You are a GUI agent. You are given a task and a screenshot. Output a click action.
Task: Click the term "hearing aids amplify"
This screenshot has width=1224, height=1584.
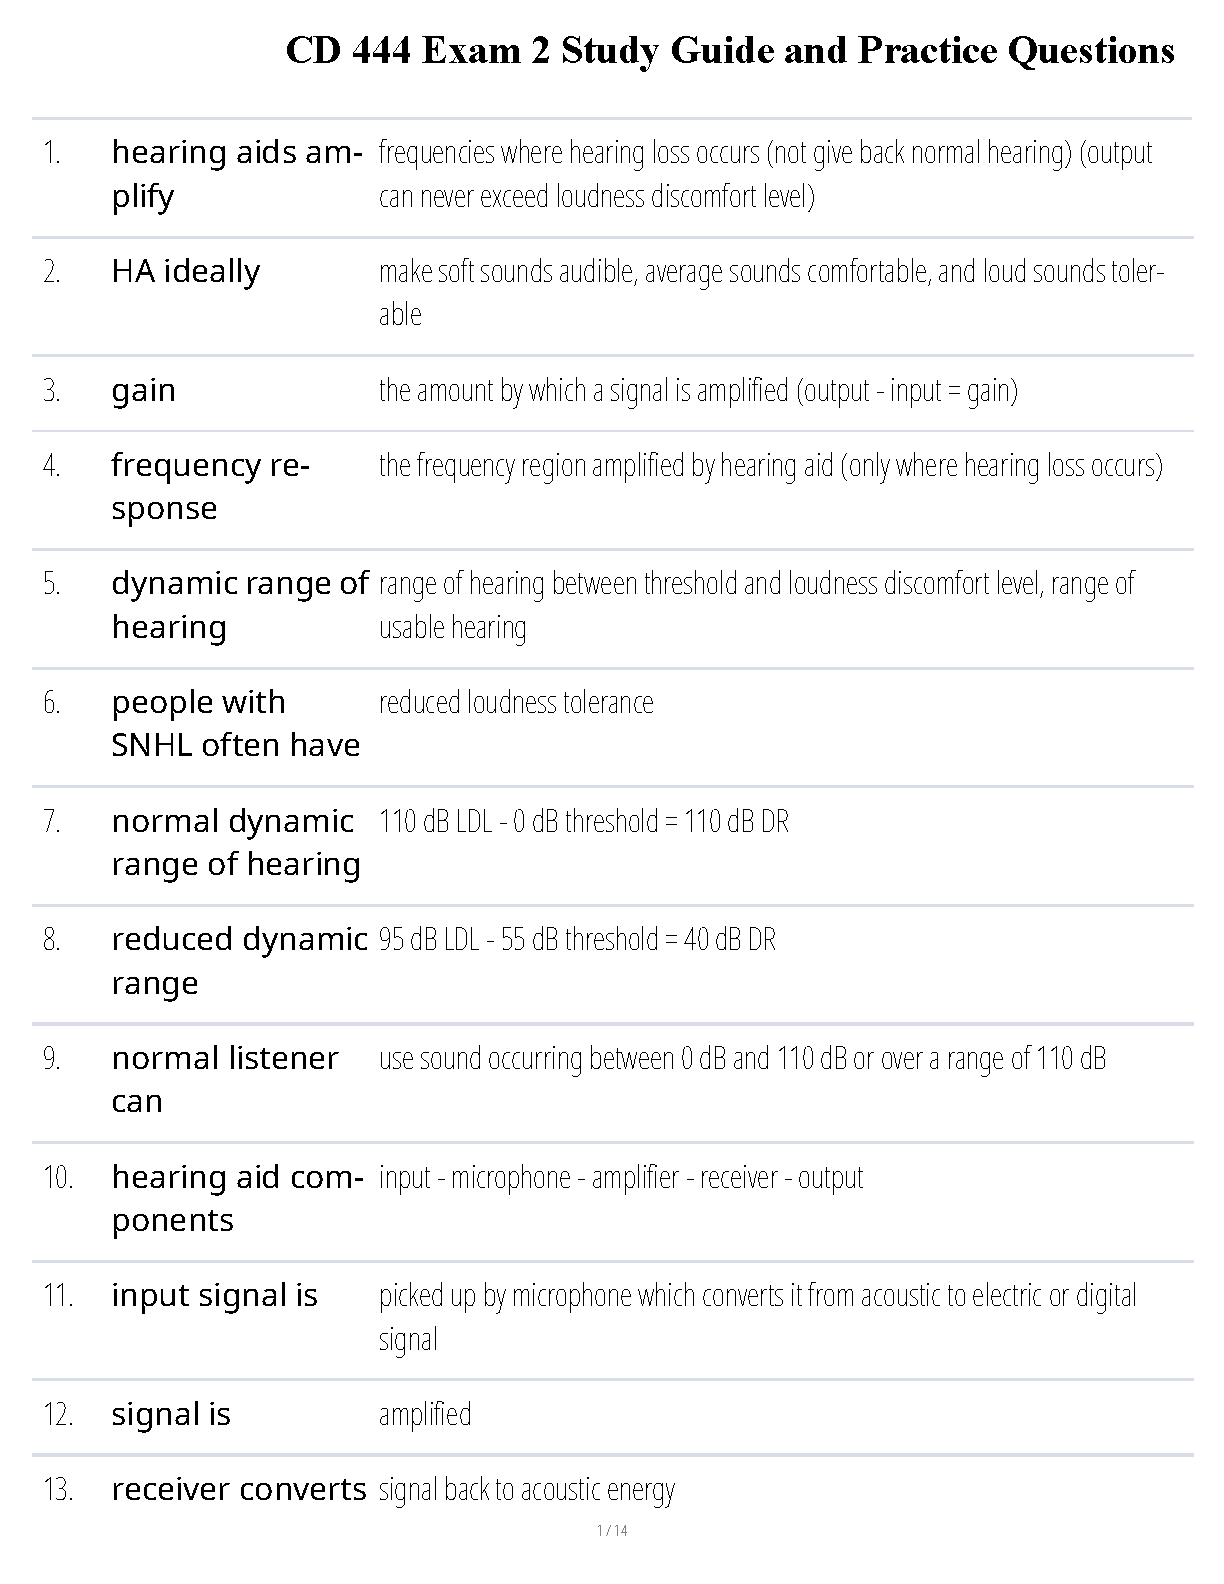pyautogui.click(x=236, y=174)
